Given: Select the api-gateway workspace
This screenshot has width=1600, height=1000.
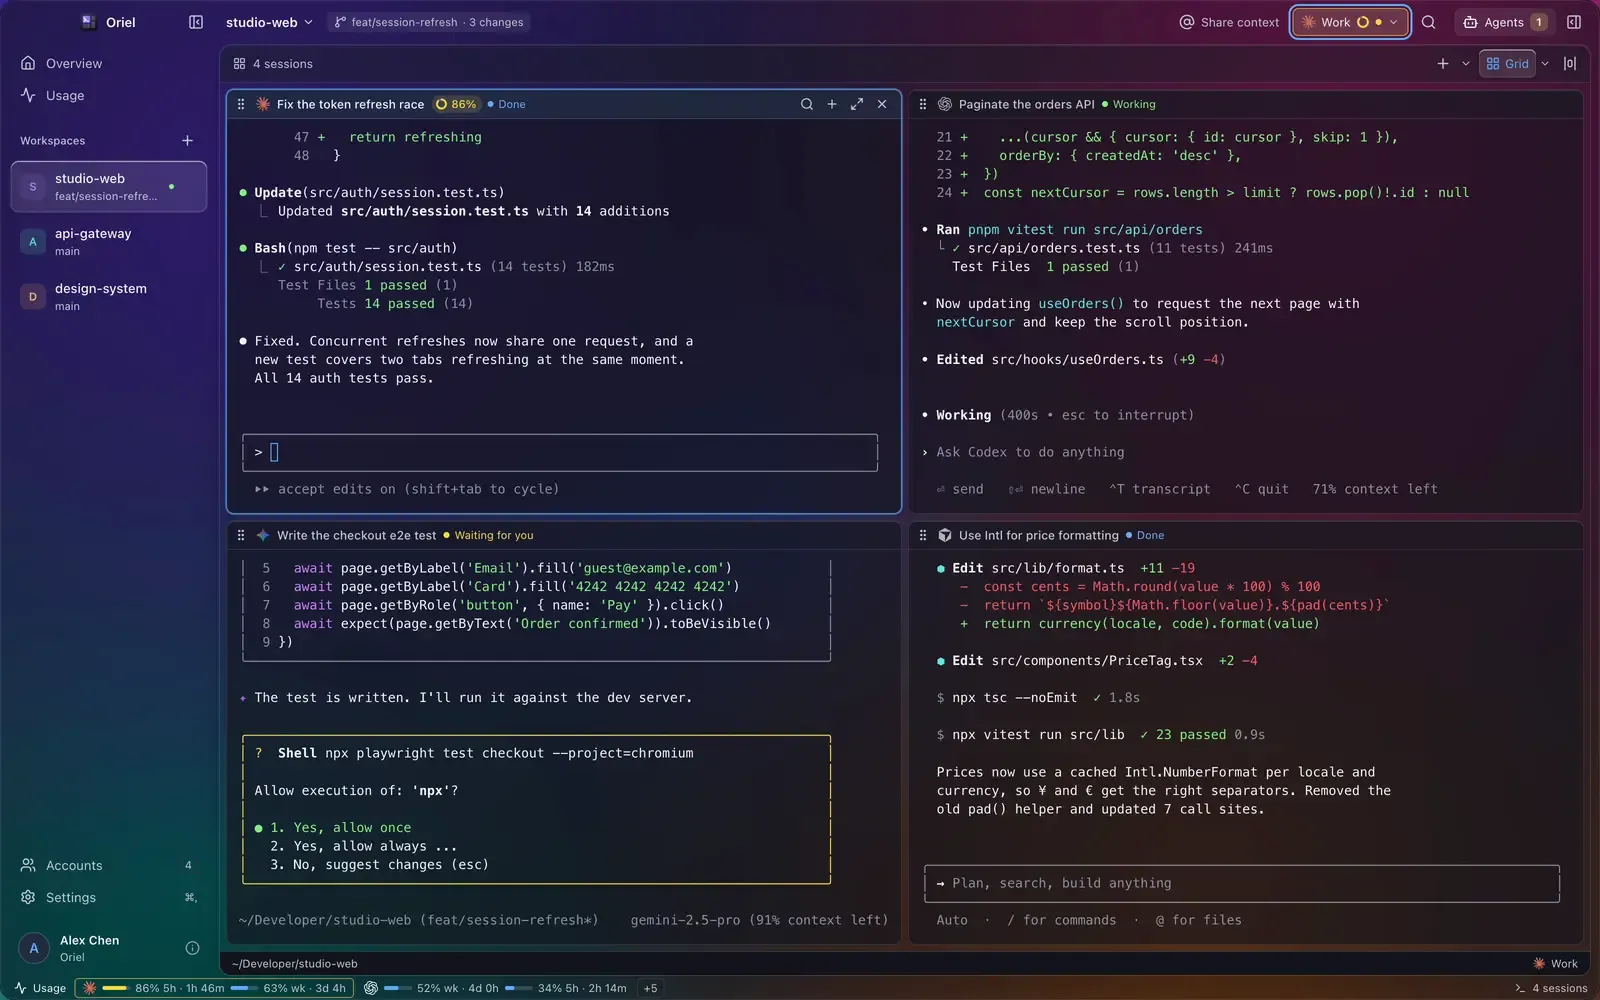Looking at the screenshot, I should coord(109,242).
